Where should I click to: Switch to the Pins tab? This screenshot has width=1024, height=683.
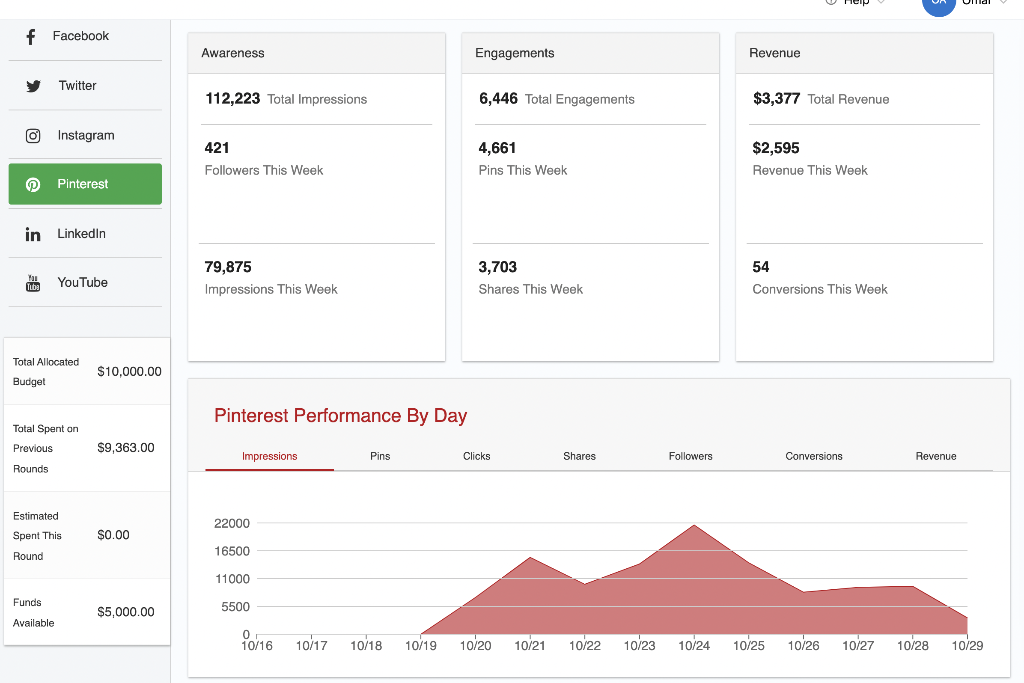coord(380,456)
